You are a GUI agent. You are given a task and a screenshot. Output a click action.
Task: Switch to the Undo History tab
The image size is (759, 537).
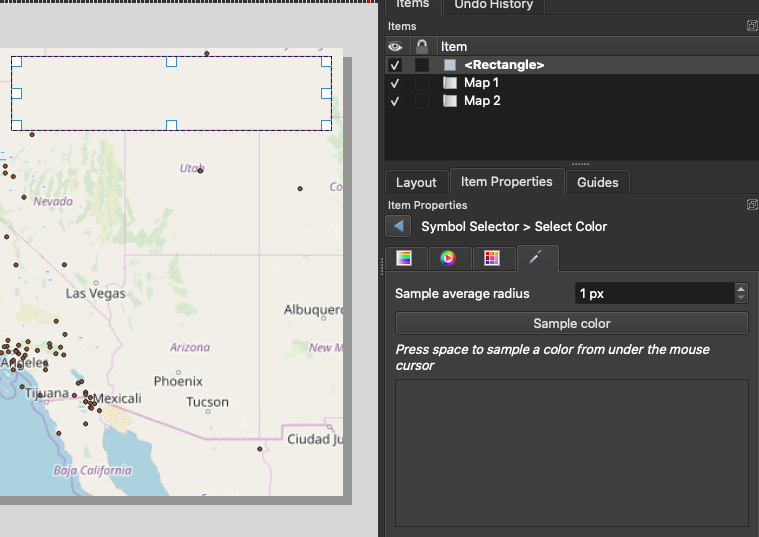pos(493,5)
